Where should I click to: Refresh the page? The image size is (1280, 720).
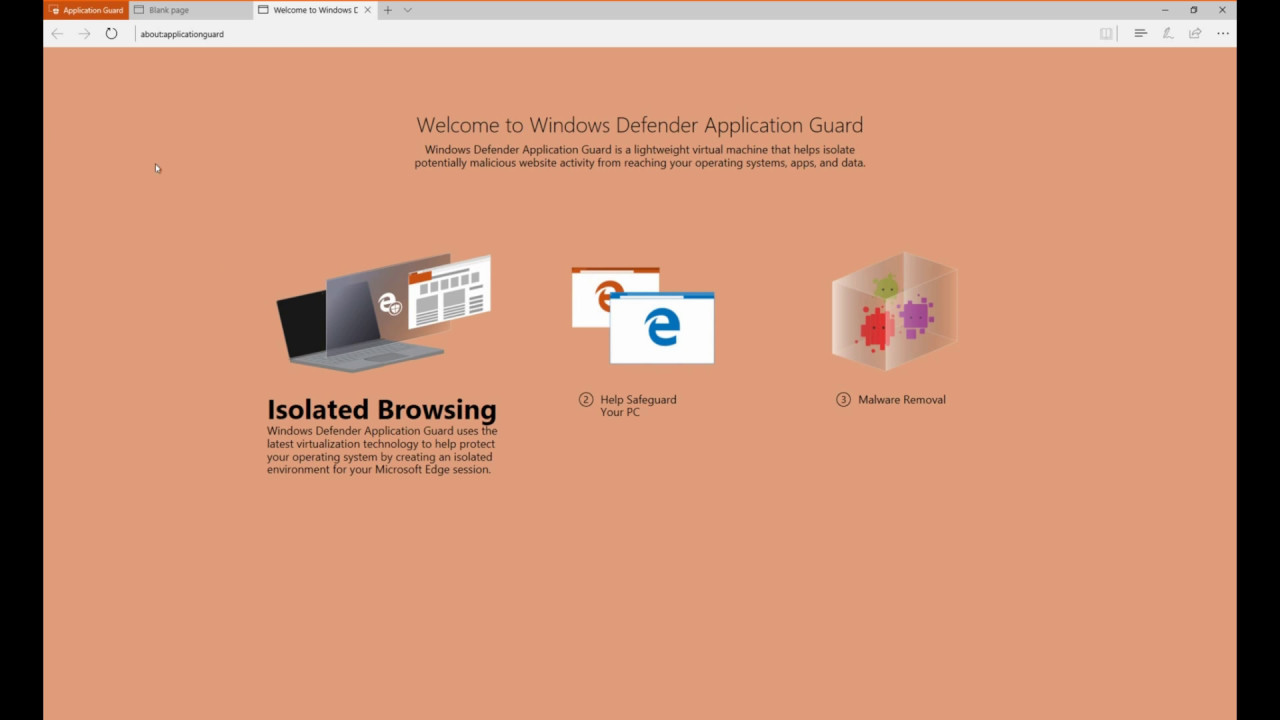(111, 33)
